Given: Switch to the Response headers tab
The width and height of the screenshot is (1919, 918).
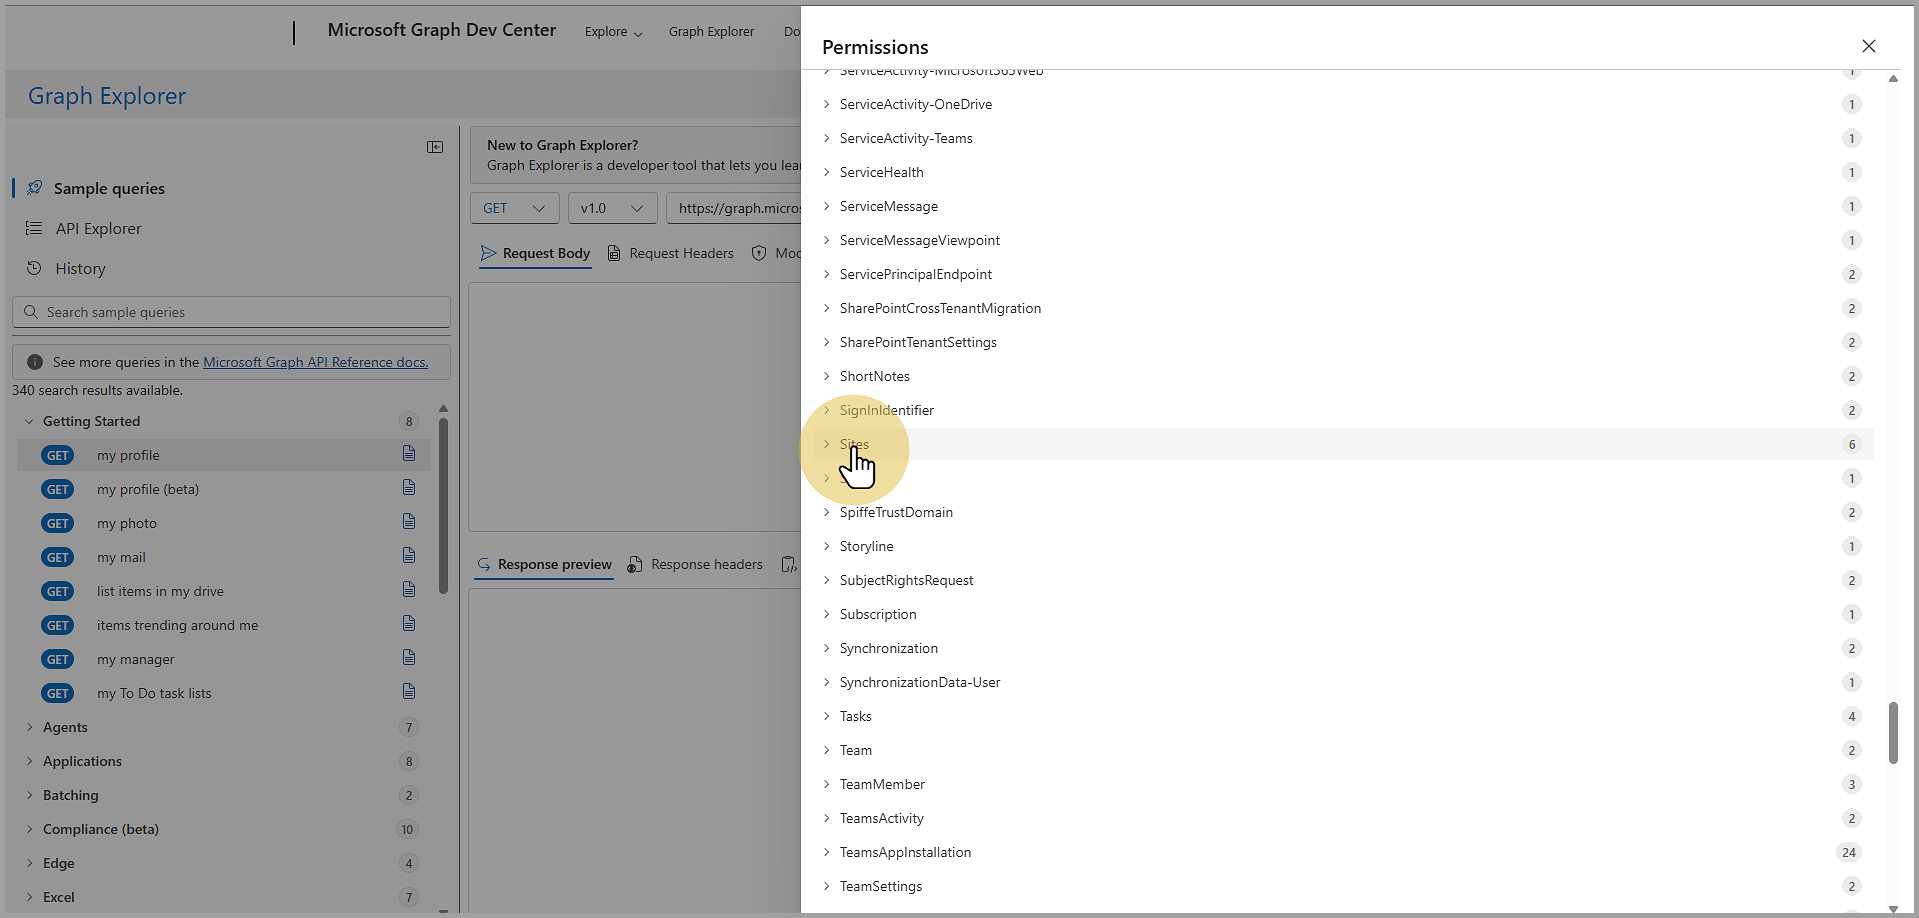Looking at the screenshot, I should pyautogui.click(x=695, y=564).
